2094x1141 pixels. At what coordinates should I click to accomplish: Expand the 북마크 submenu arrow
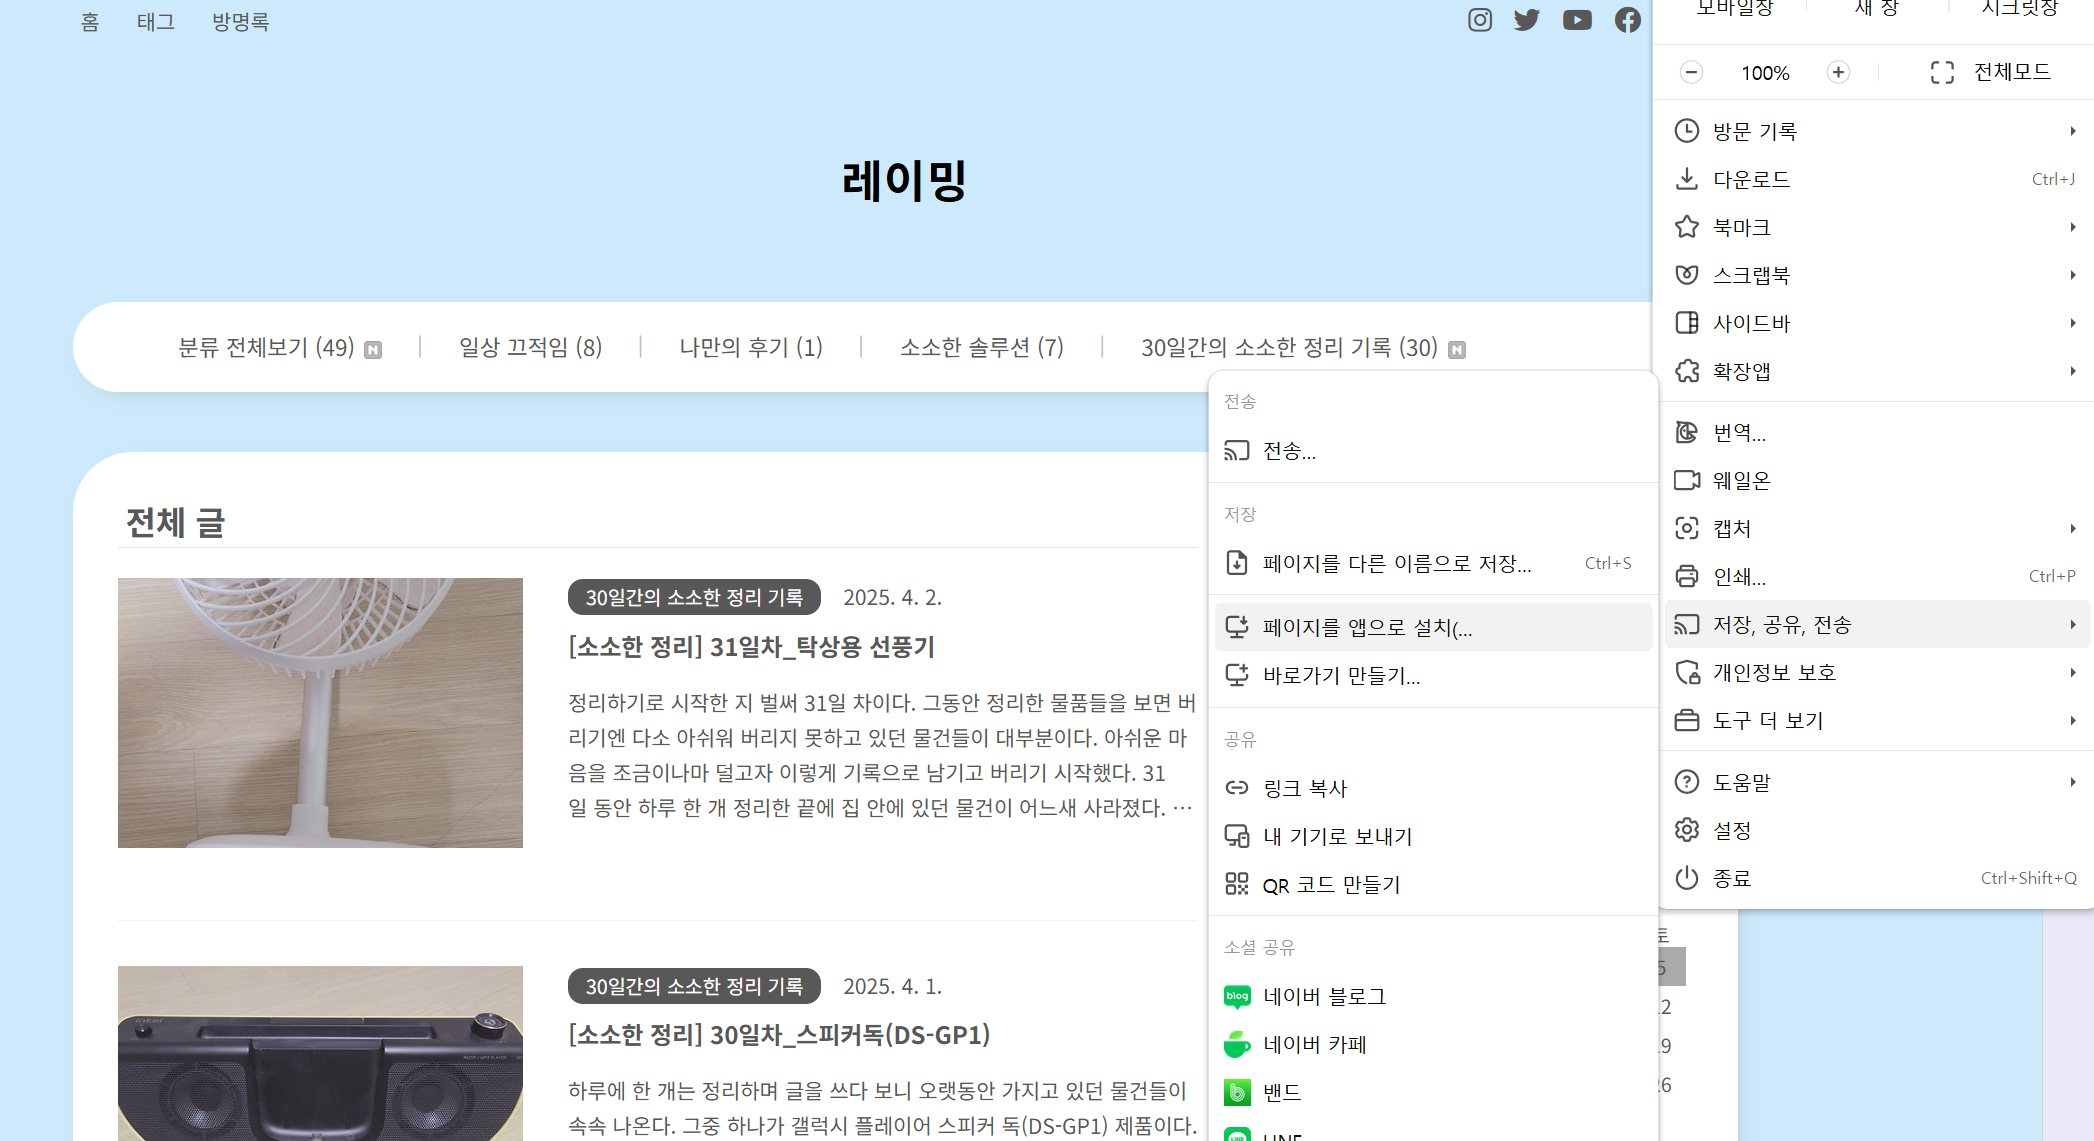tap(2073, 227)
